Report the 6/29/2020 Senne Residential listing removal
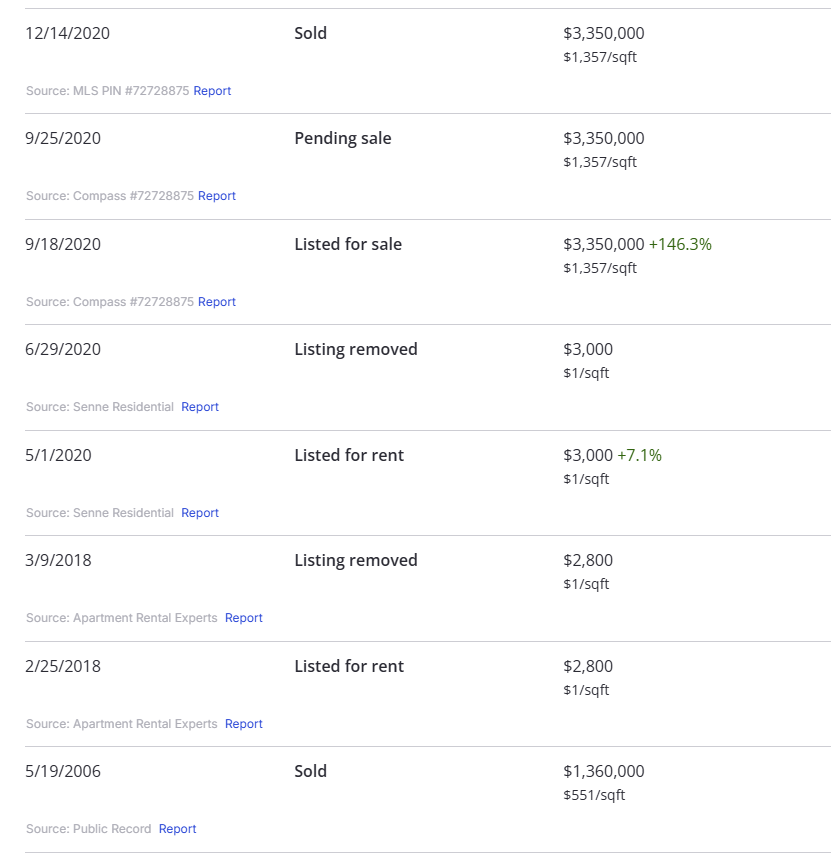831x859 pixels. pyautogui.click(x=200, y=407)
